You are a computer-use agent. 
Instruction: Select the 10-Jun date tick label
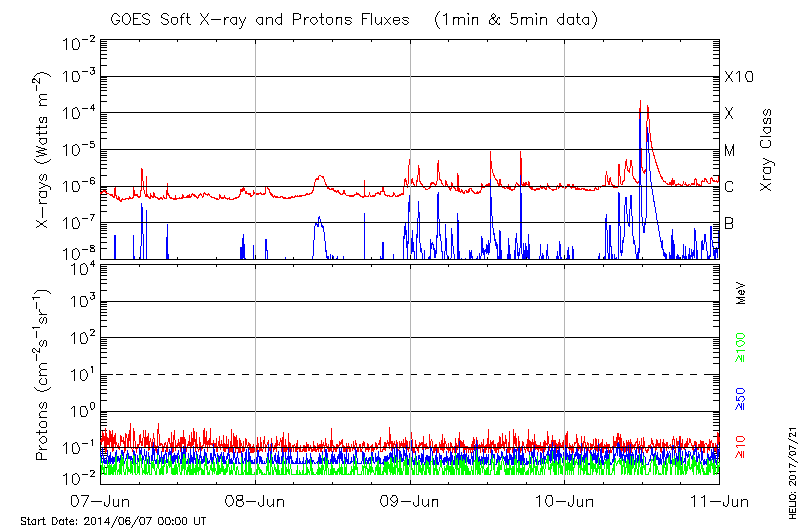pos(566,500)
